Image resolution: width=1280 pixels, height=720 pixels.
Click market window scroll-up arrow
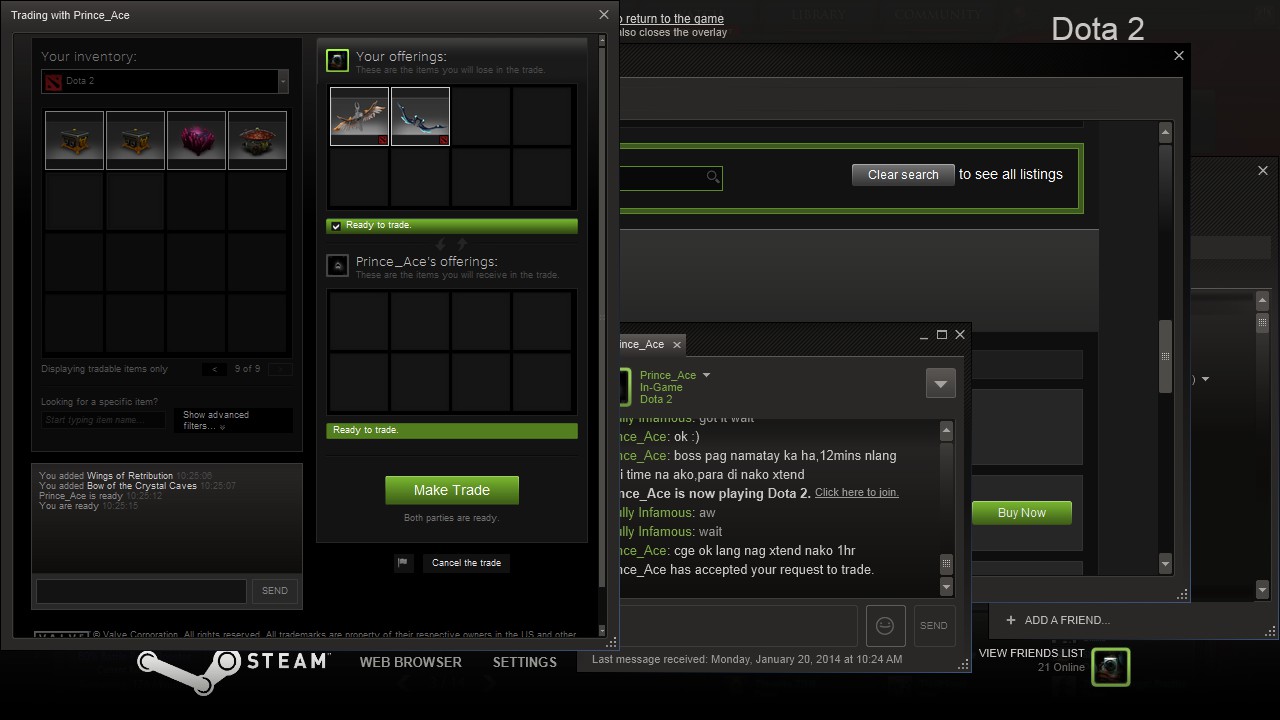tap(1165, 132)
